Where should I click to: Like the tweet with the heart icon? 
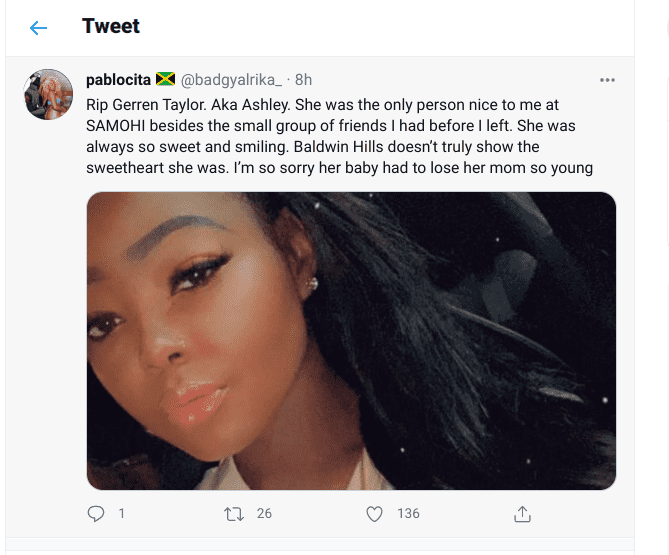374,513
